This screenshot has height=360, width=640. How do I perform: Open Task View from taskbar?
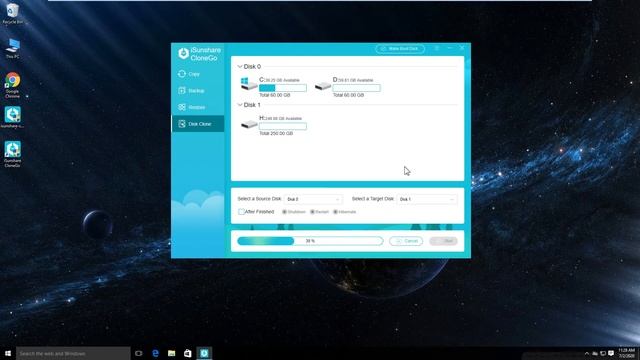pyautogui.click(x=139, y=353)
